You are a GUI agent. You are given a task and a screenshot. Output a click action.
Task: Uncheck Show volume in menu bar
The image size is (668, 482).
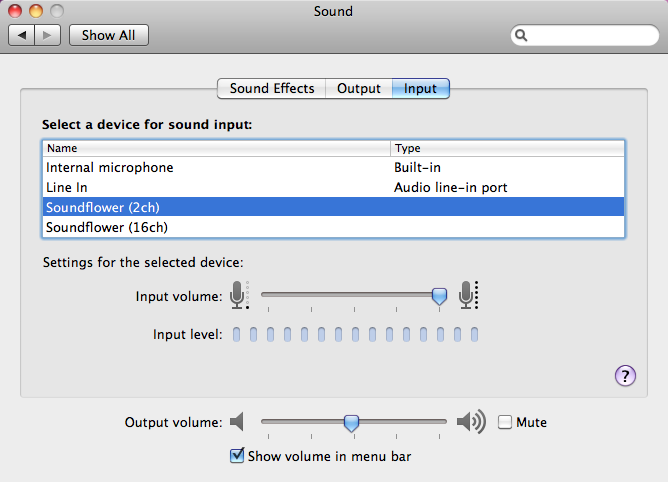(x=237, y=456)
